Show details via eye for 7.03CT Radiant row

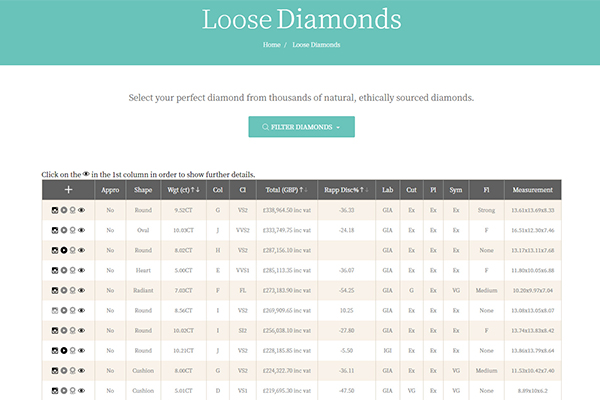[82, 291]
